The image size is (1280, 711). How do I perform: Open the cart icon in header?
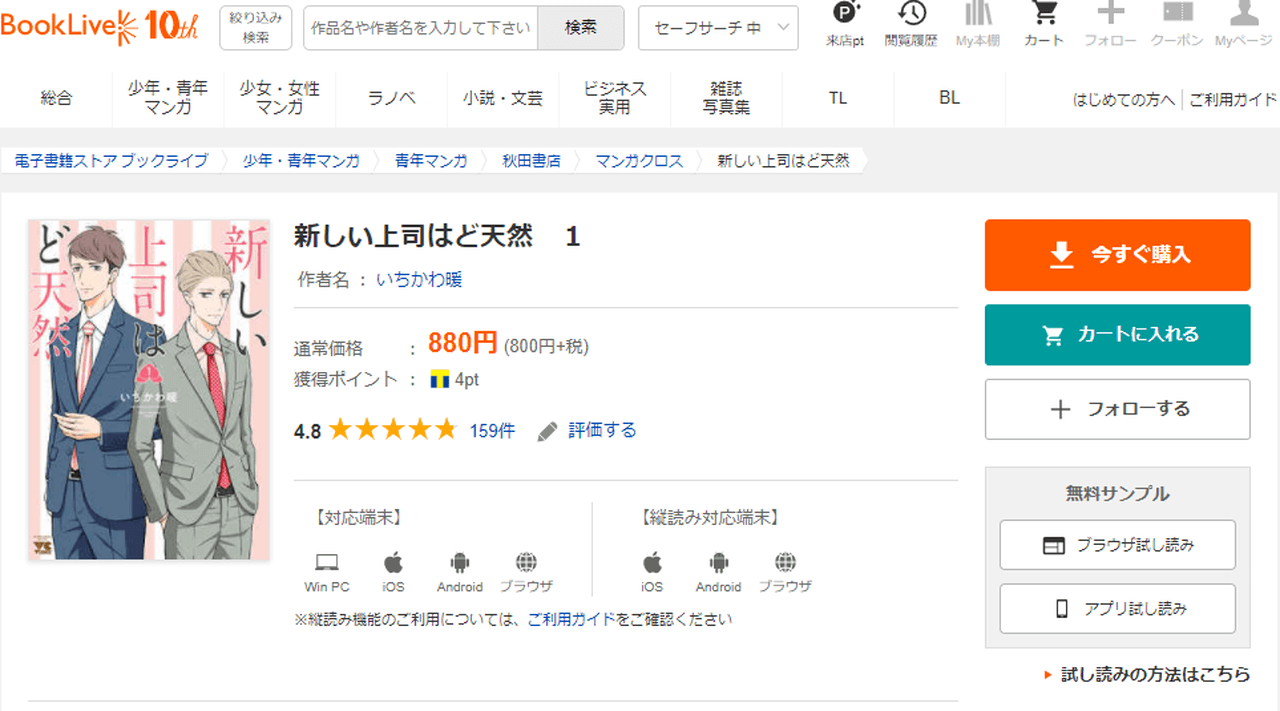click(x=1044, y=15)
